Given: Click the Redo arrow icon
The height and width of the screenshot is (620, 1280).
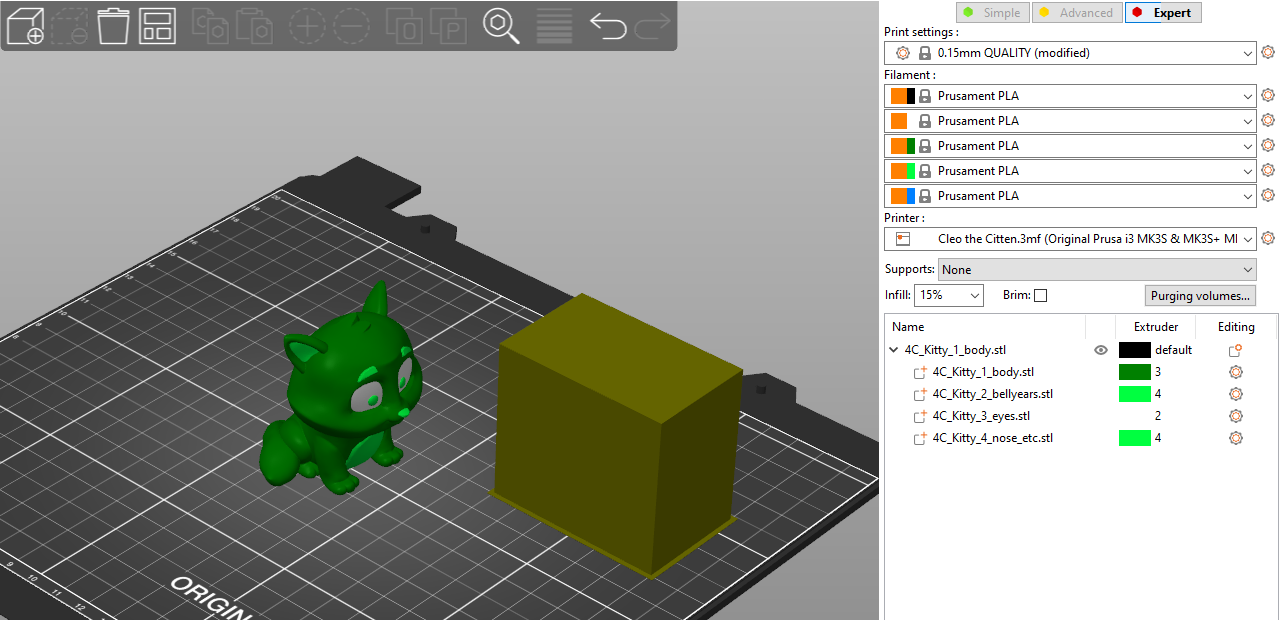Looking at the screenshot, I should pyautogui.click(x=652, y=26).
